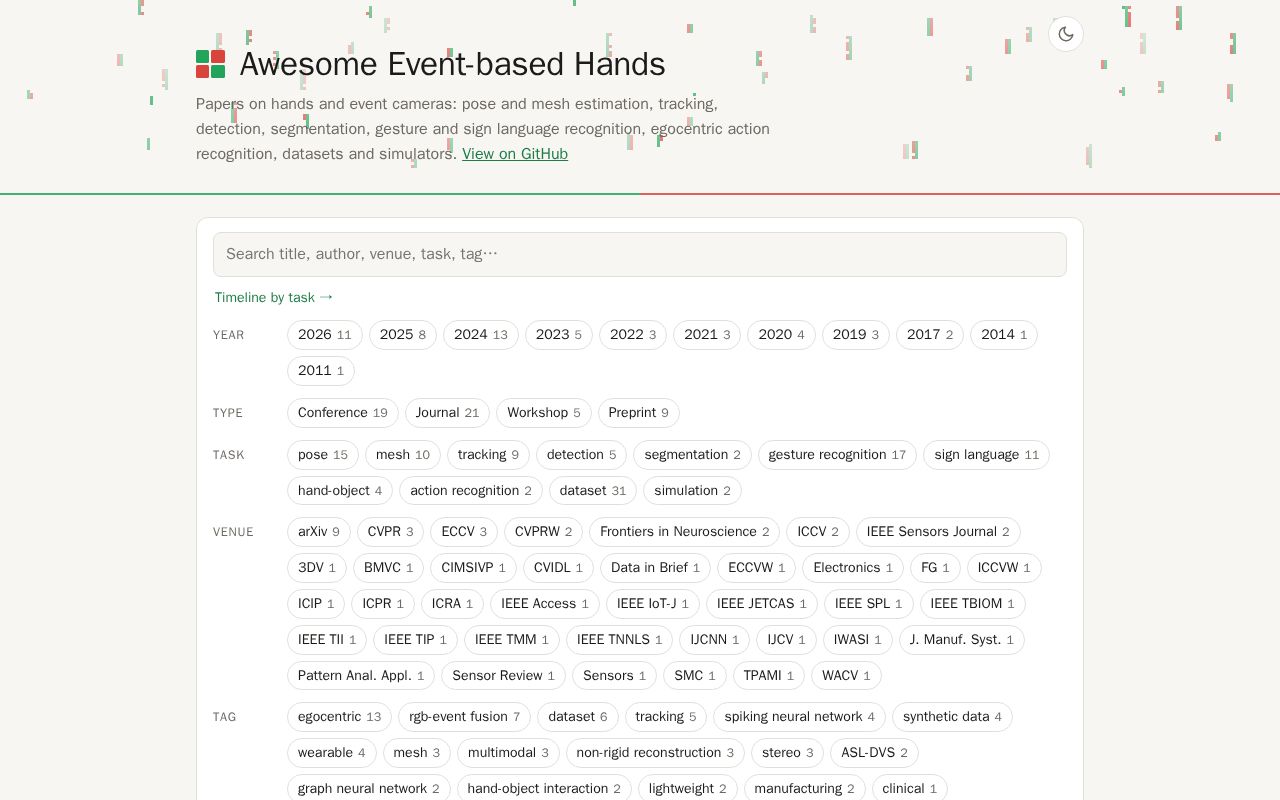Filter by year 2025

403,335
